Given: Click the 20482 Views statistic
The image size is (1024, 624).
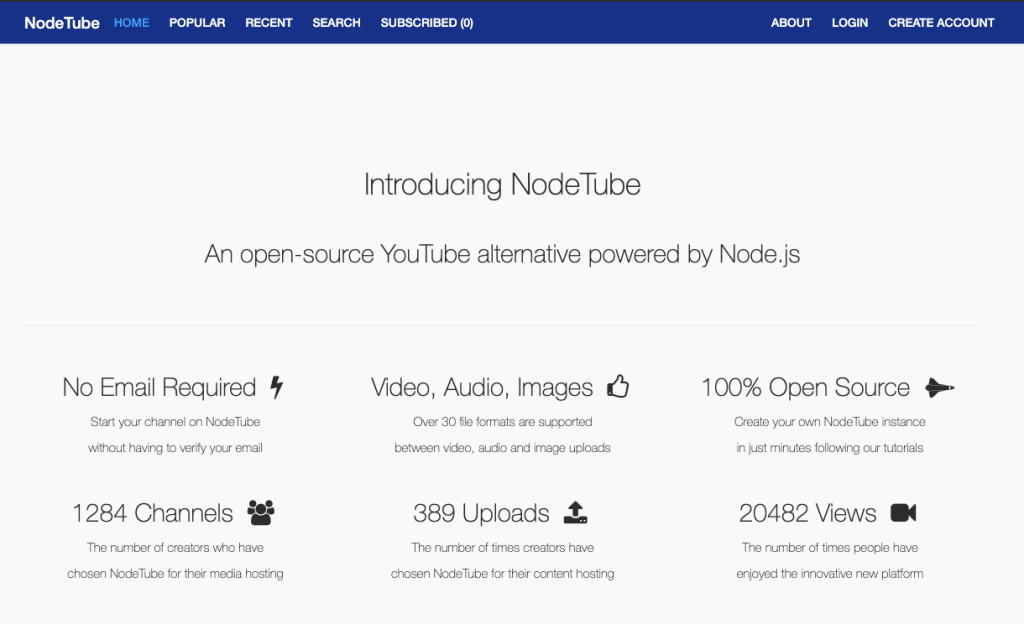Looking at the screenshot, I should pos(808,512).
